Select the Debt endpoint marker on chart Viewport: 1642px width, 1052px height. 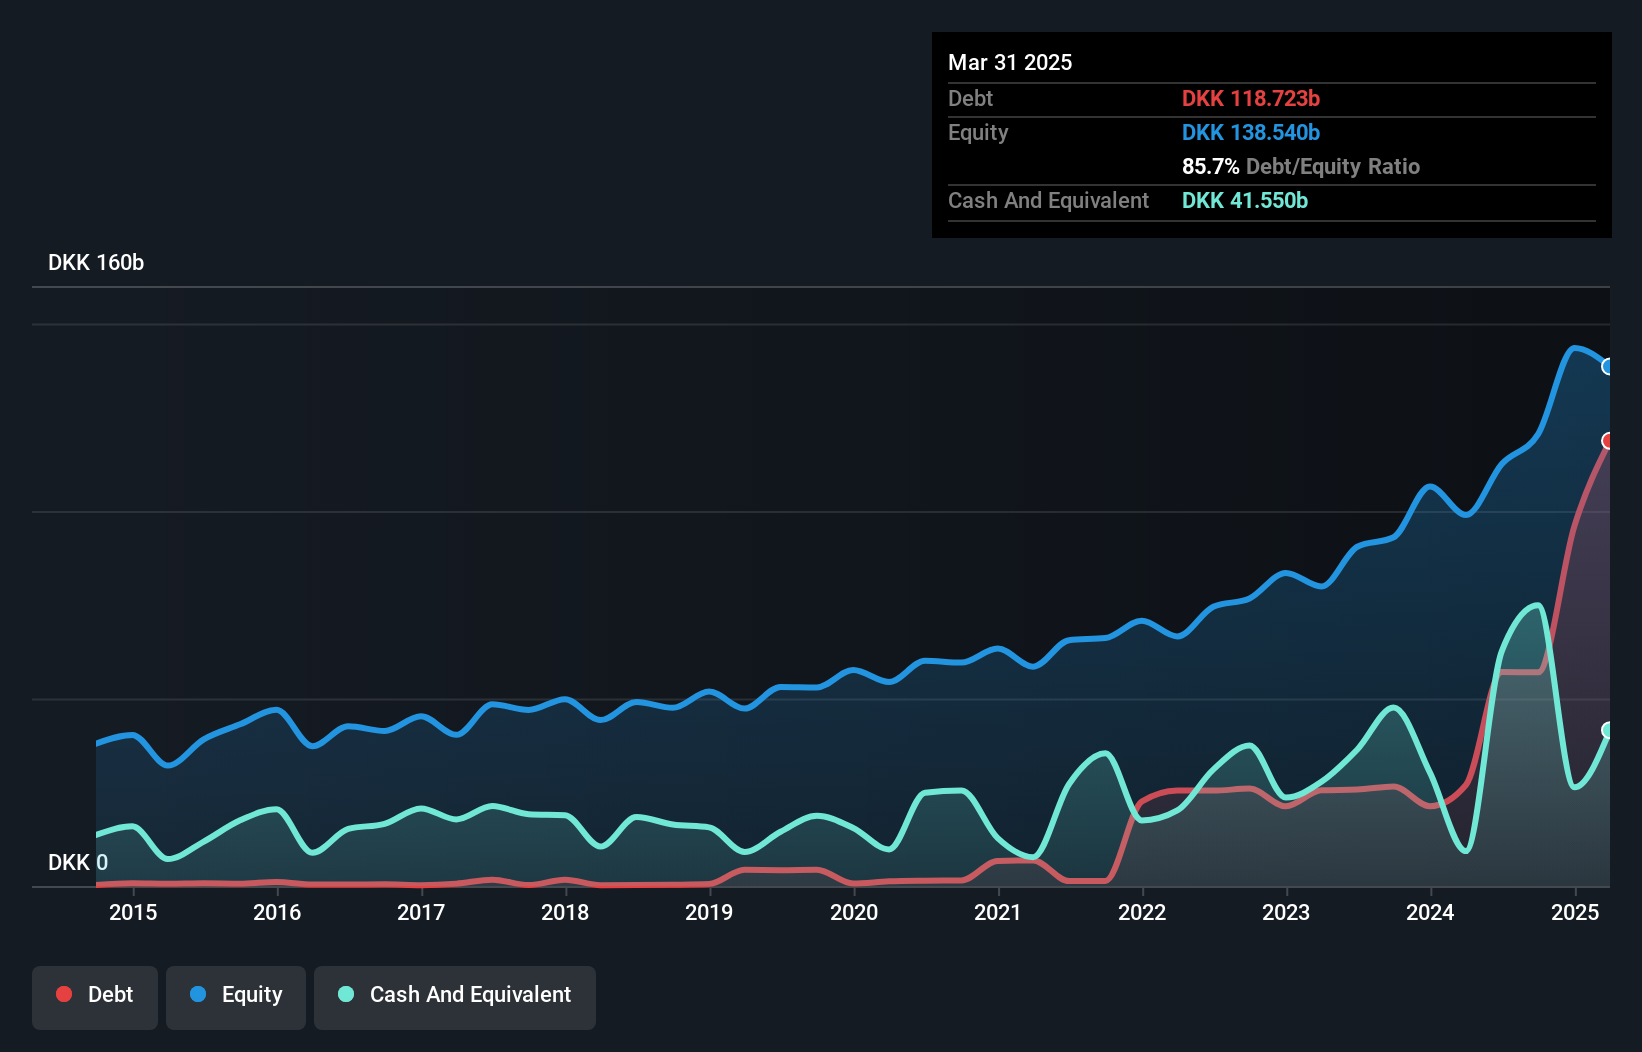click(x=1608, y=441)
